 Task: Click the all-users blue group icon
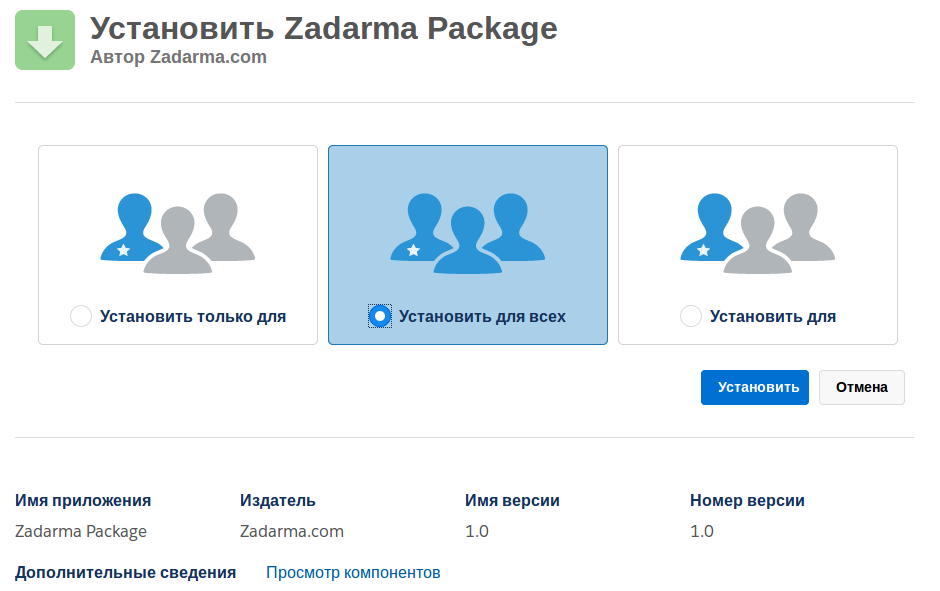(468, 233)
